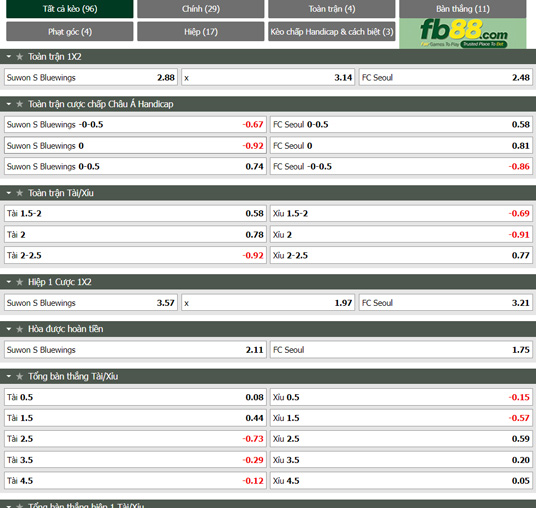Bet Xỉu 1.5-2 at -0.69

pyautogui.click(x=401, y=213)
